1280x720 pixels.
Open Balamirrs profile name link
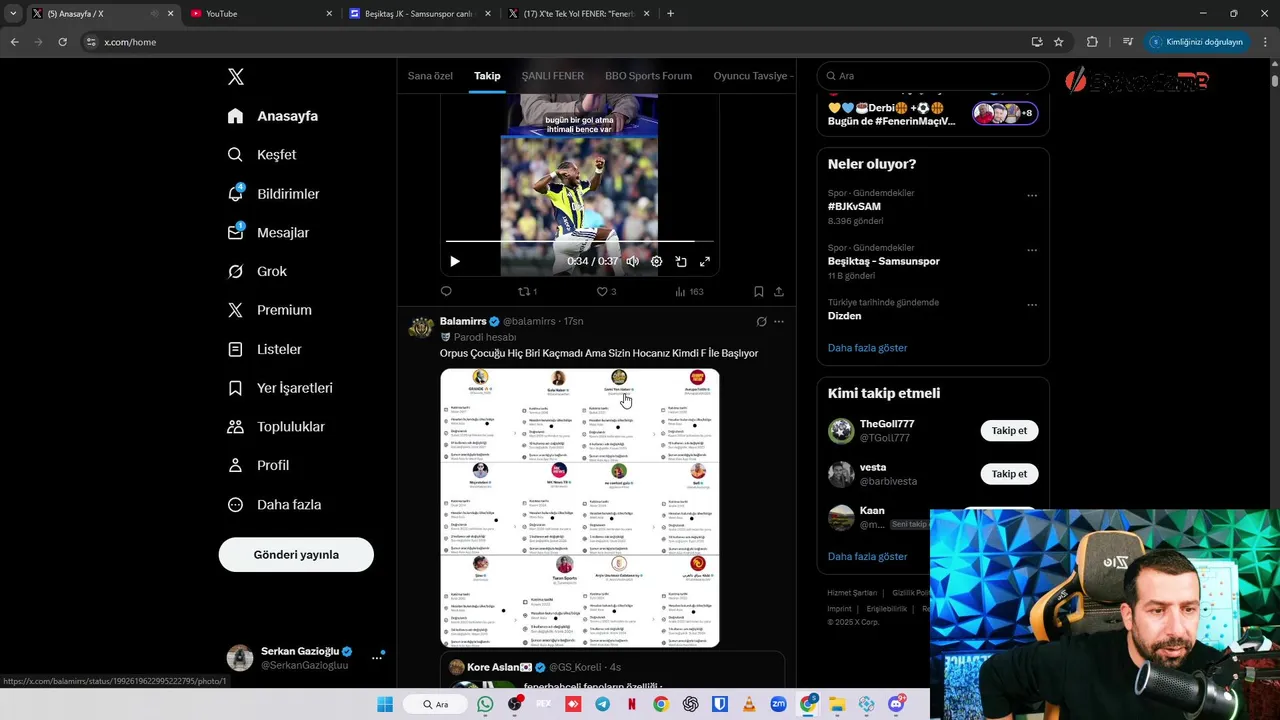[x=462, y=321]
